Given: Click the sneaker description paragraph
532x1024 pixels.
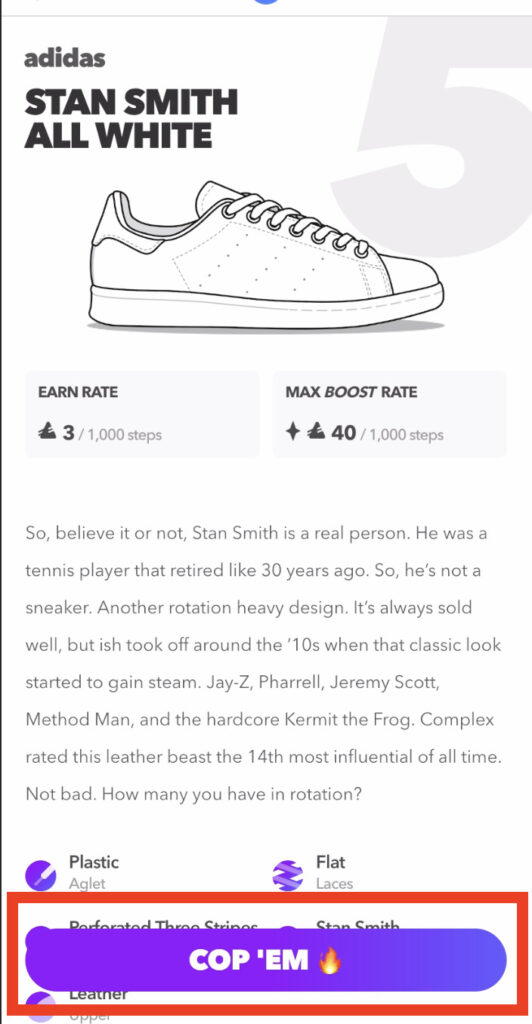Looking at the screenshot, I should 263,664.
